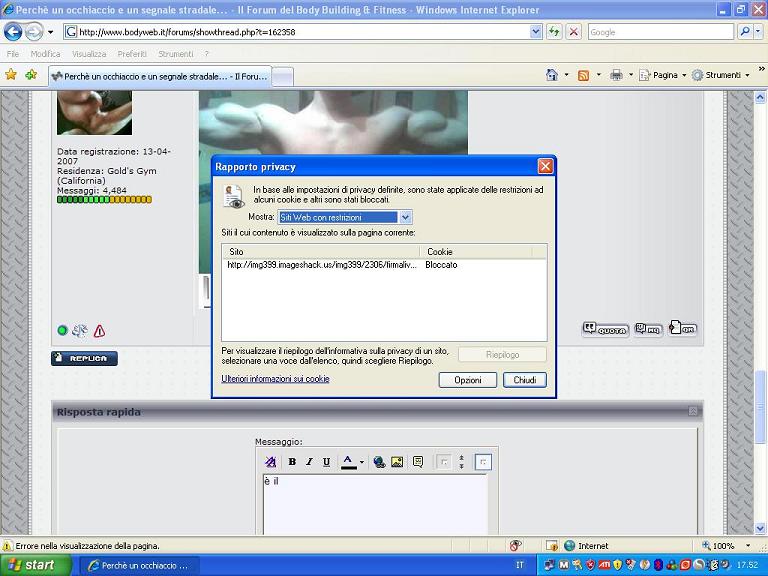The height and width of the screenshot is (576, 768).
Task: Click the insert image icon
Action: point(397,462)
